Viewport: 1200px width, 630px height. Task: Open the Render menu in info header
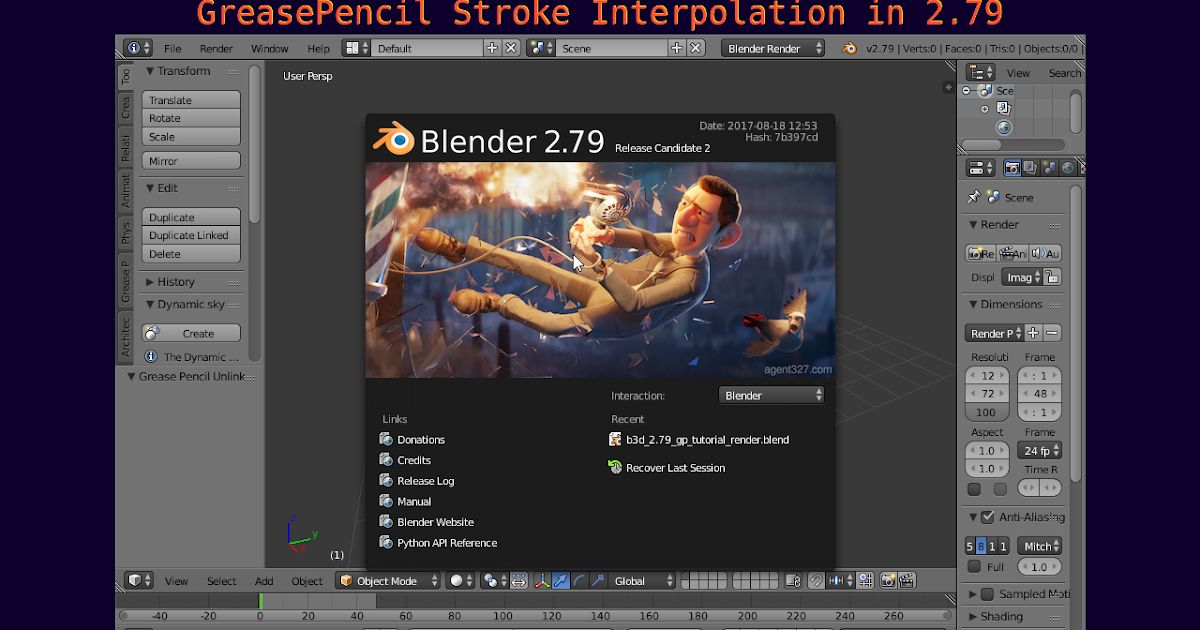[216, 48]
